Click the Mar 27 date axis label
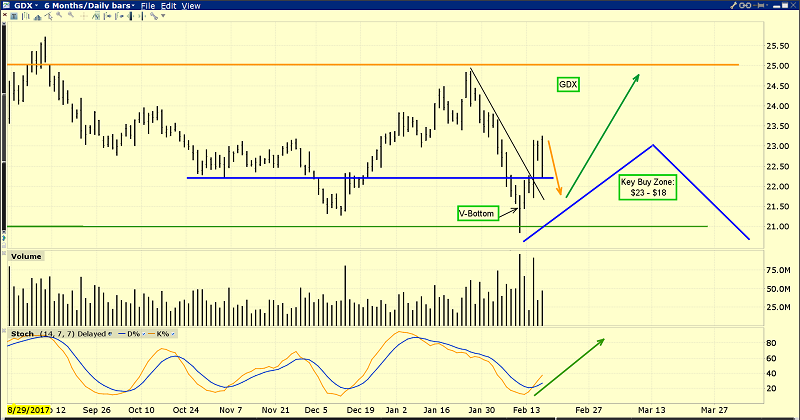 point(714,410)
